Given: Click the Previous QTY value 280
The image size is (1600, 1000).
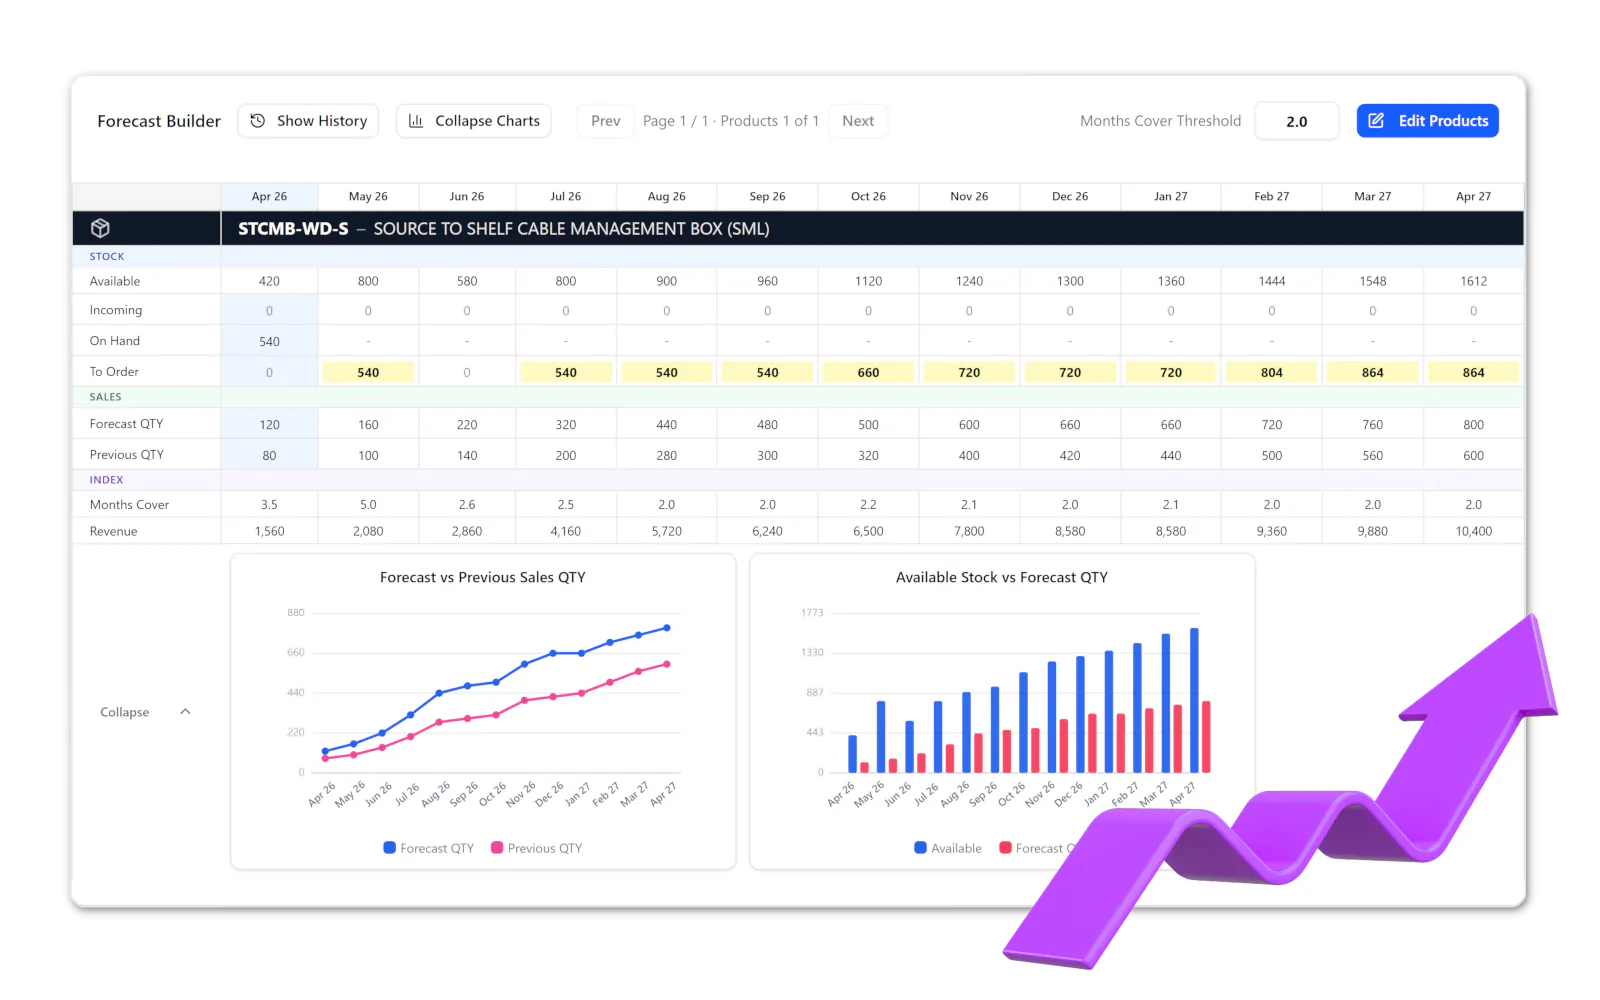Looking at the screenshot, I should (x=667, y=455).
